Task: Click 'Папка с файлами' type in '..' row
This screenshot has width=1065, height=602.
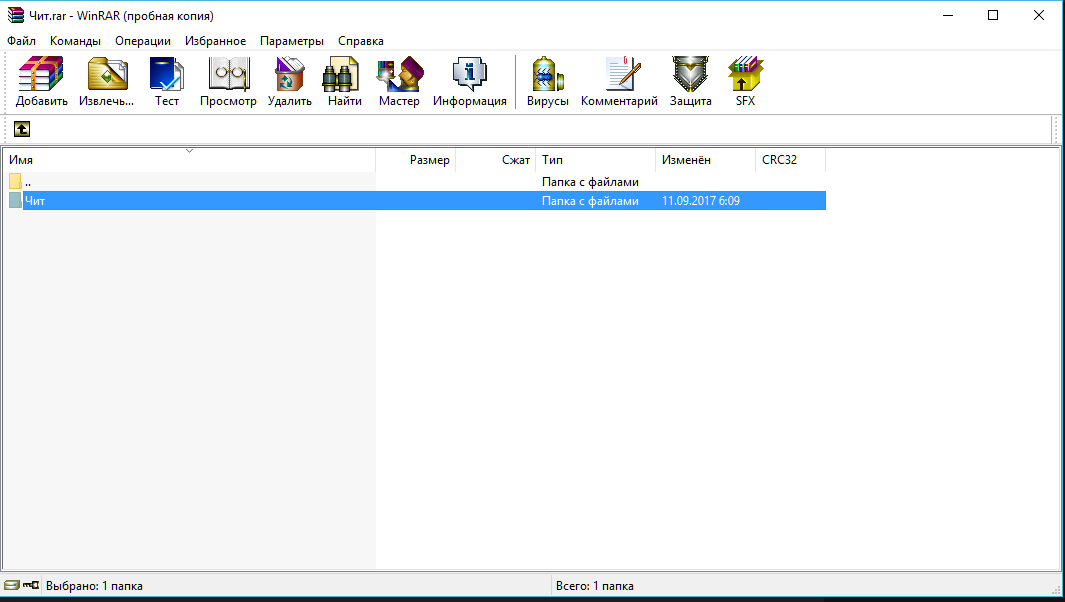Action: [x=590, y=181]
